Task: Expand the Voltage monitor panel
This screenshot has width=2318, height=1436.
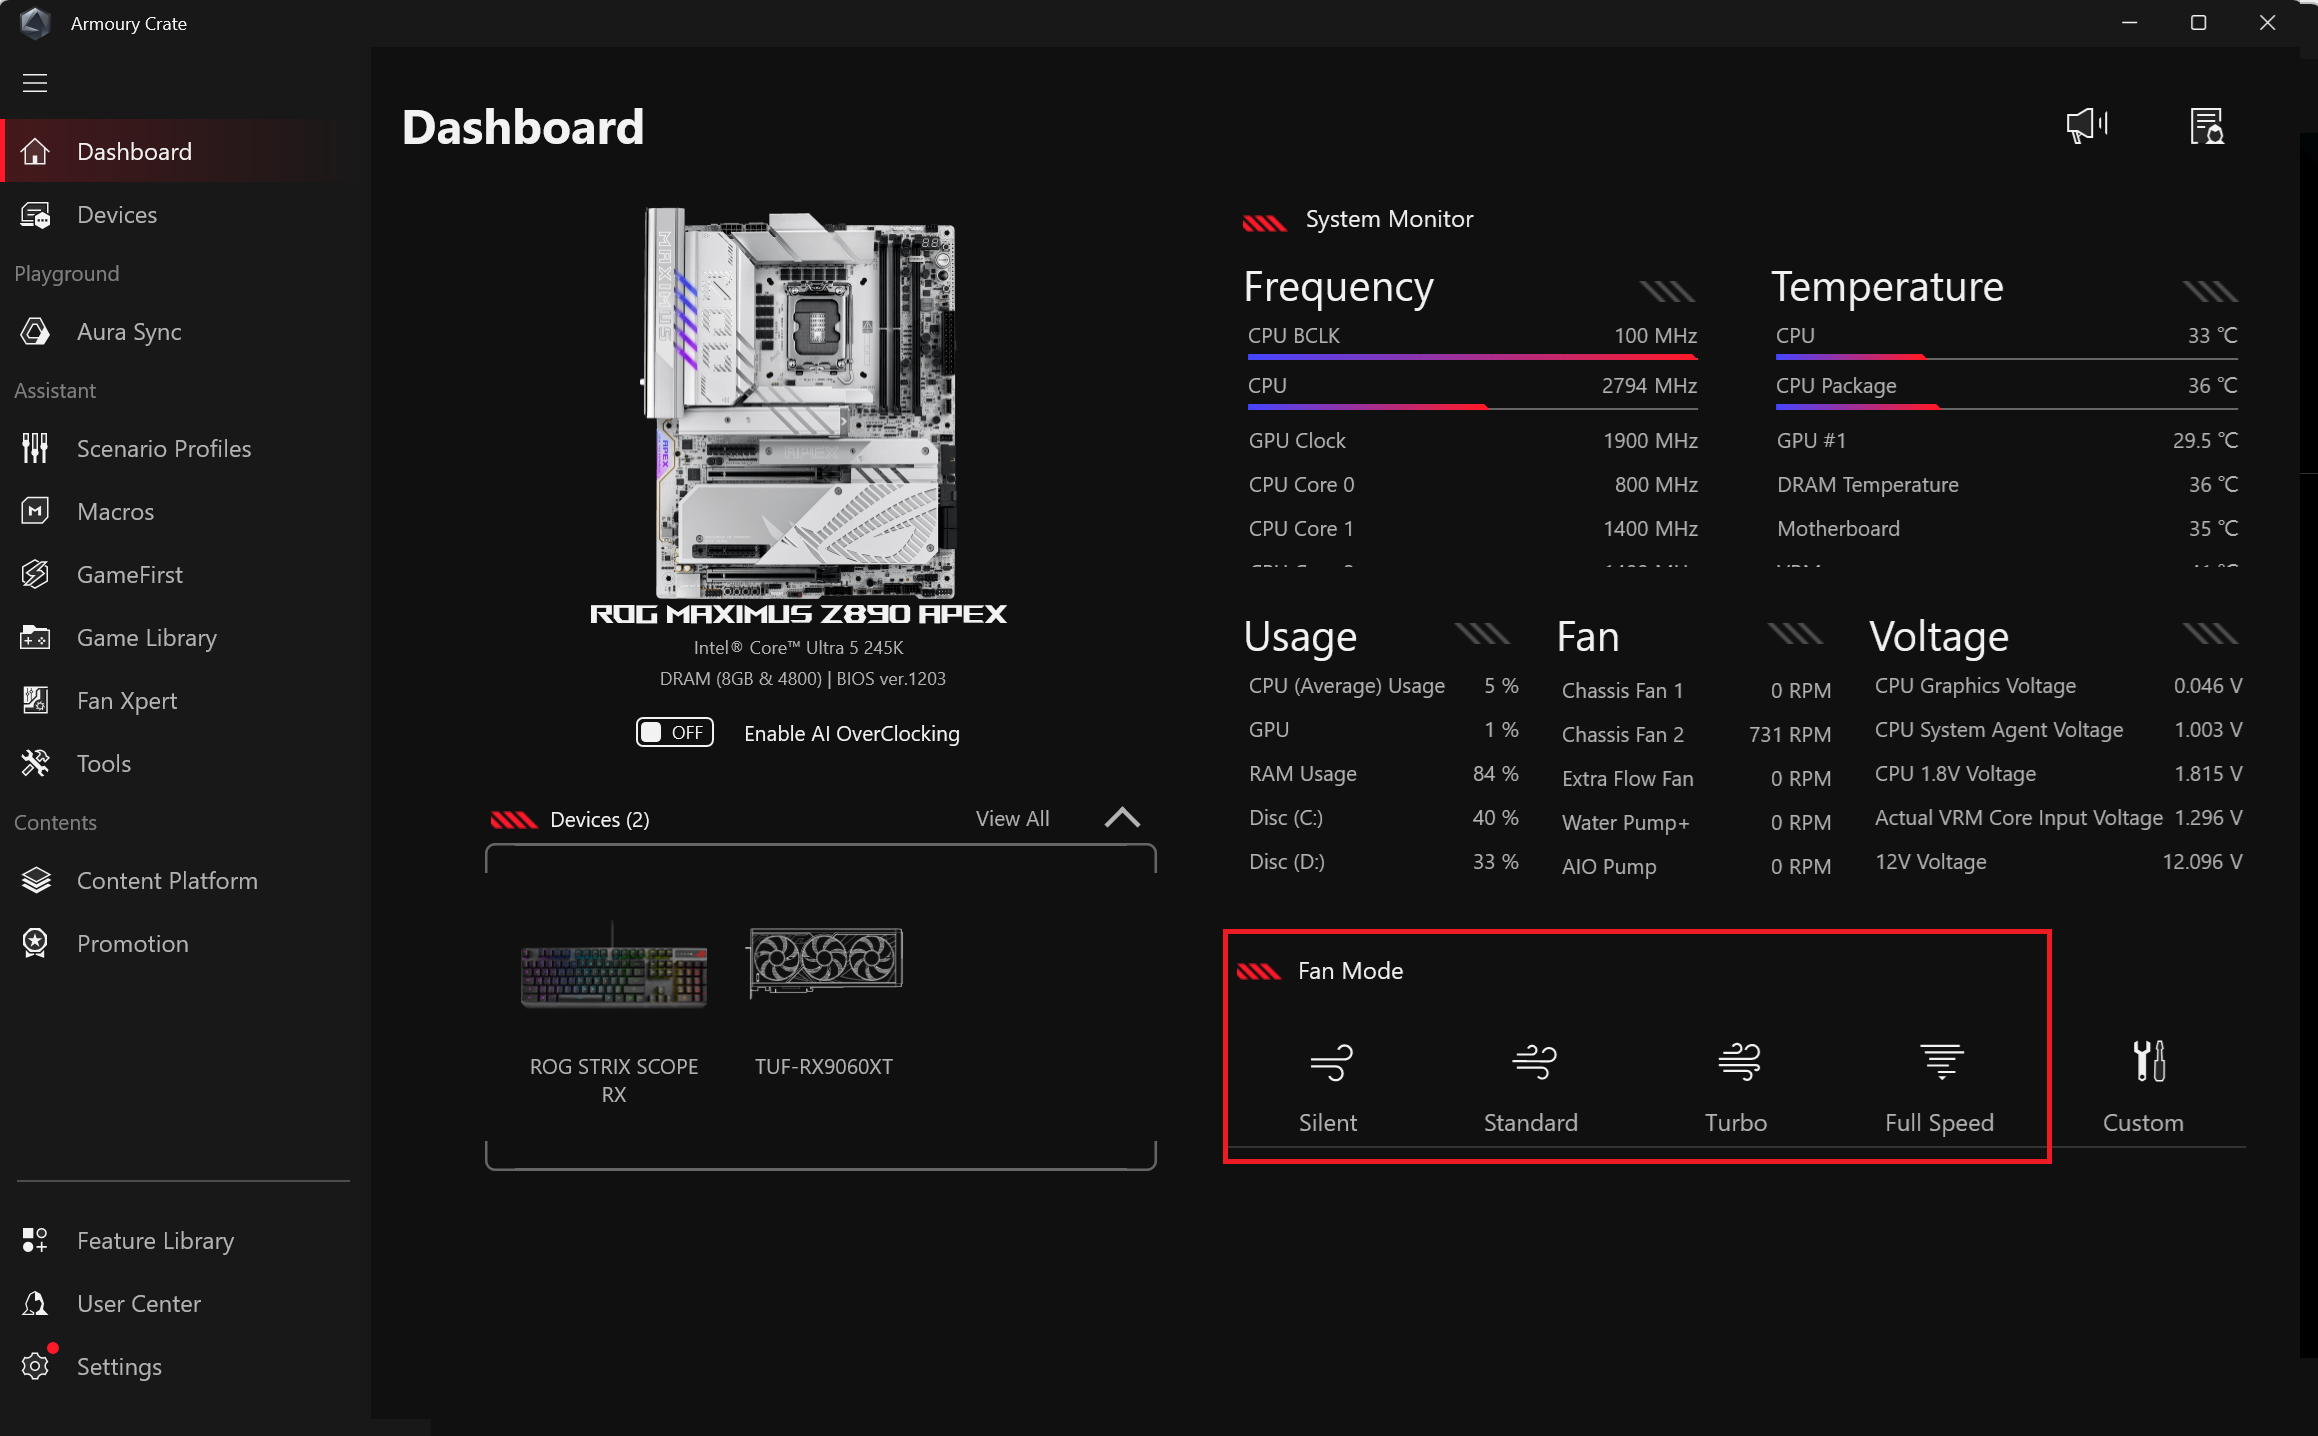Action: point(2210,634)
